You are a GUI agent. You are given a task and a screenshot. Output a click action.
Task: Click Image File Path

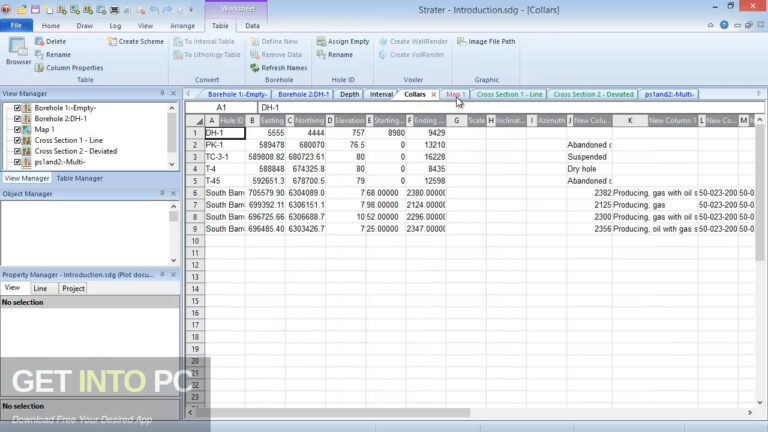click(x=486, y=42)
